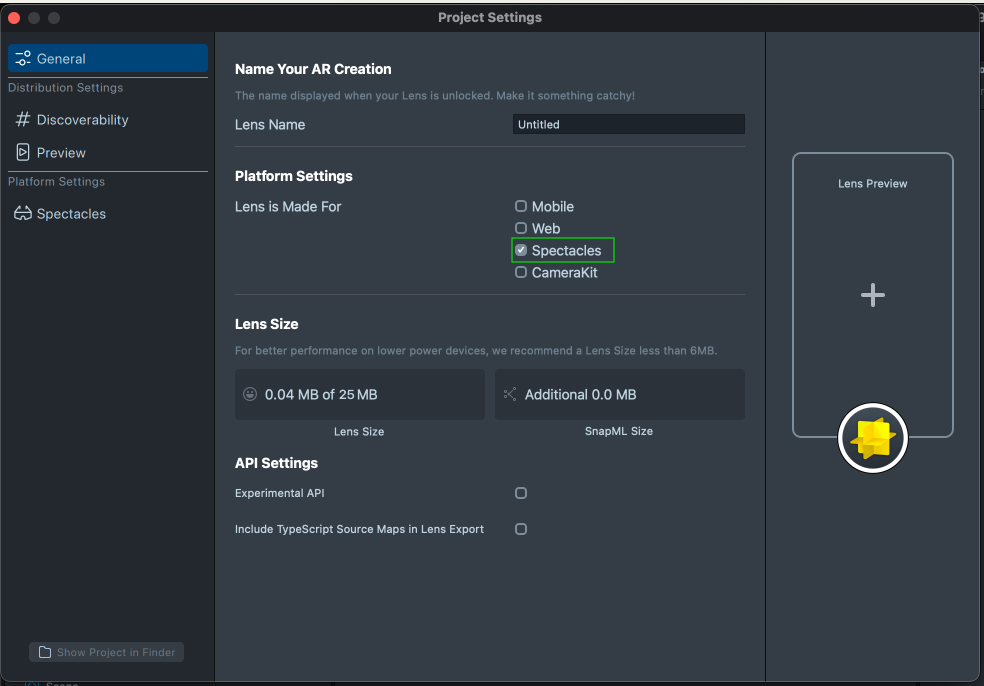Close the Project Settings window
The height and width of the screenshot is (686, 984).
14,18
